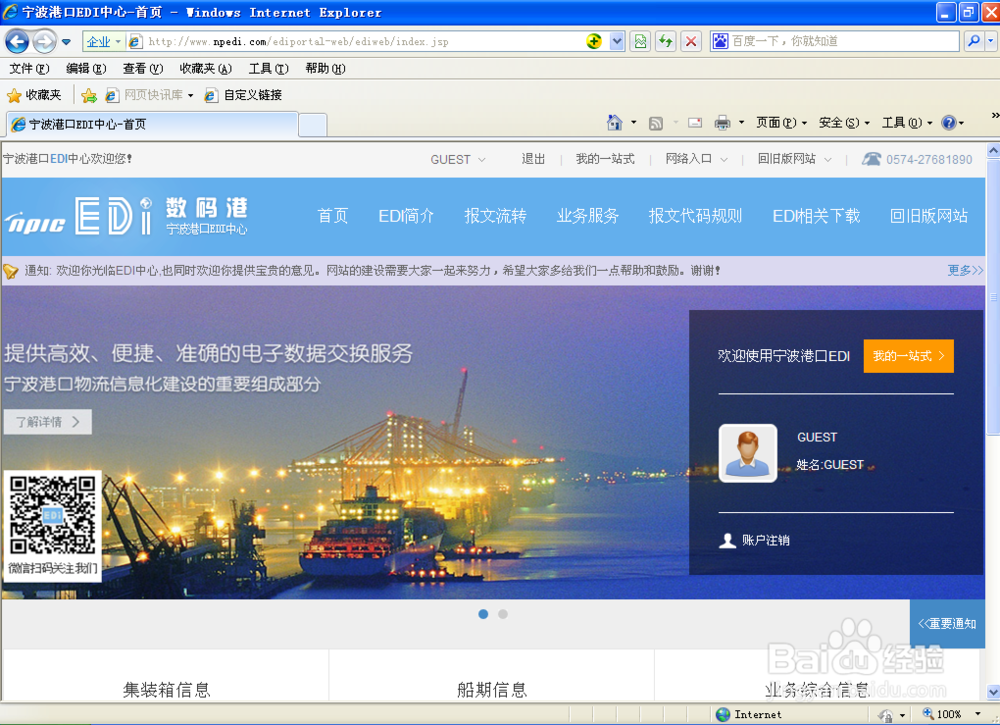The height and width of the screenshot is (725, 1000).
Task: Open the 页面 command bar dropdown
Action: tap(781, 122)
